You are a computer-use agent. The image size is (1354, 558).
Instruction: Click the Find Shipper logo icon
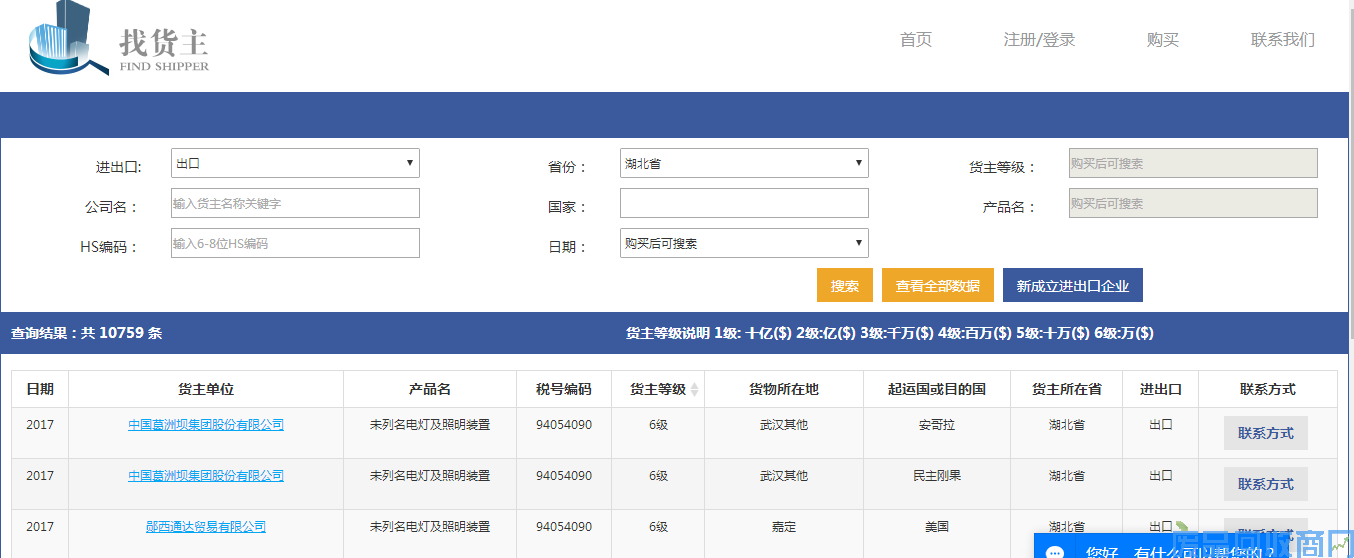coord(67,40)
